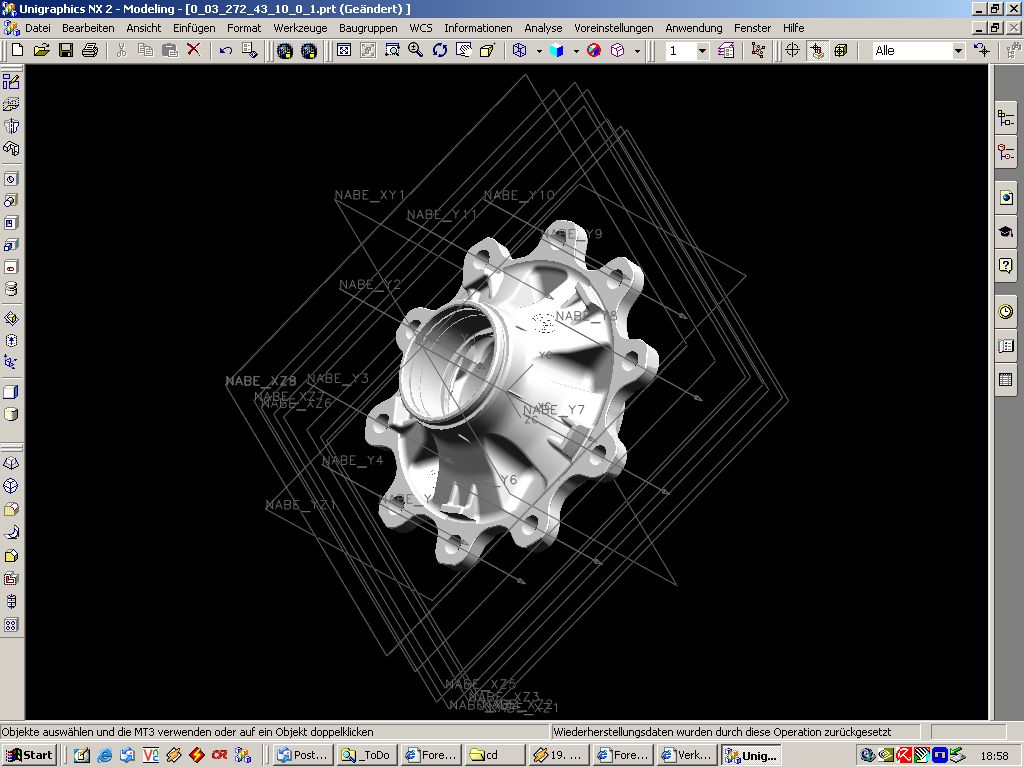This screenshot has height=768, width=1024.
Task: Select the Rotate view tool
Action: [440, 50]
